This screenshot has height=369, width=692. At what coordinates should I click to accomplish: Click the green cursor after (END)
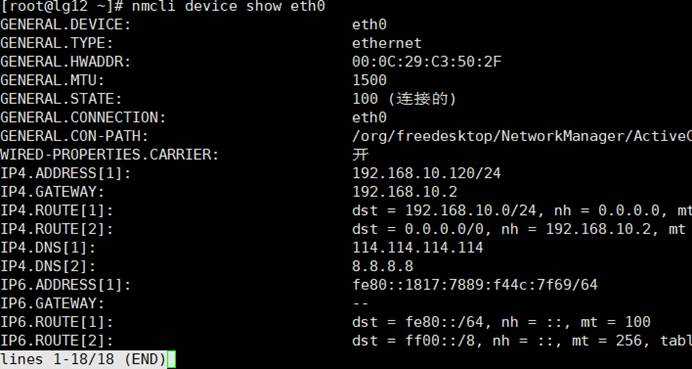click(x=171, y=359)
